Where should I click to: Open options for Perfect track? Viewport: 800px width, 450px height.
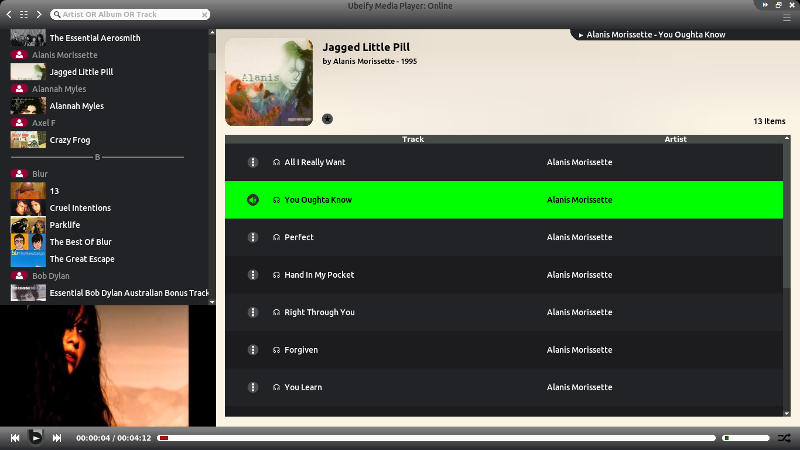pyautogui.click(x=253, y=237)
